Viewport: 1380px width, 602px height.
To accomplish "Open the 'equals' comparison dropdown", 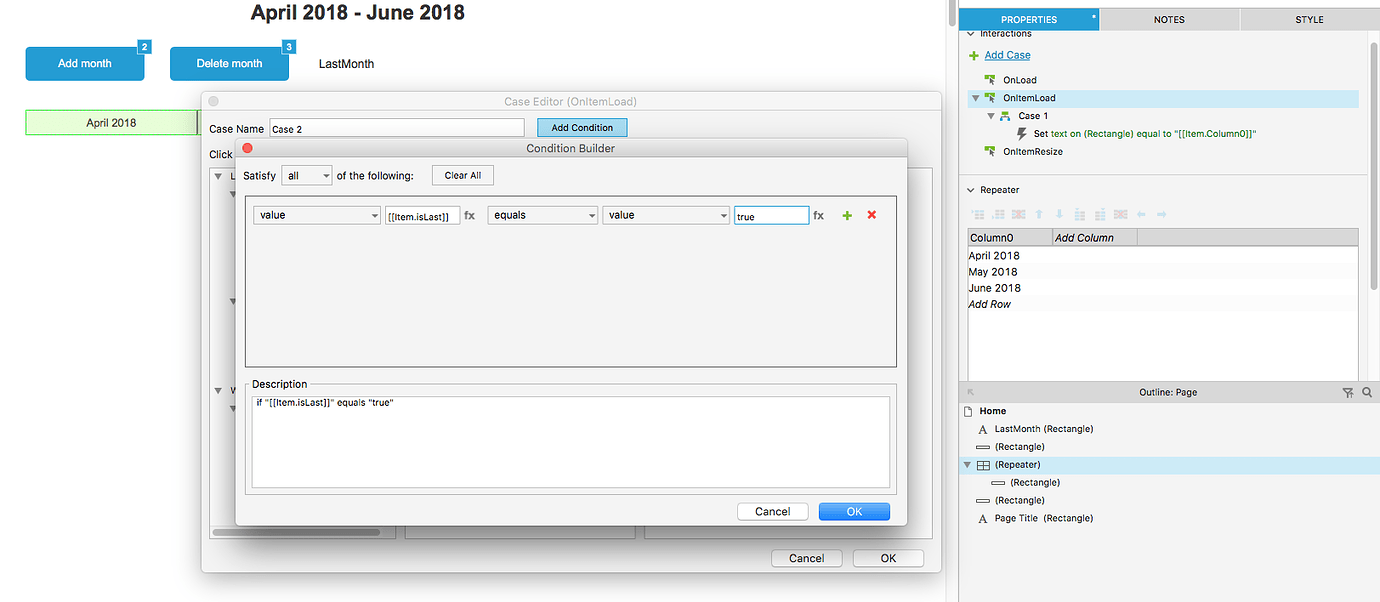I will pos(542,215).
